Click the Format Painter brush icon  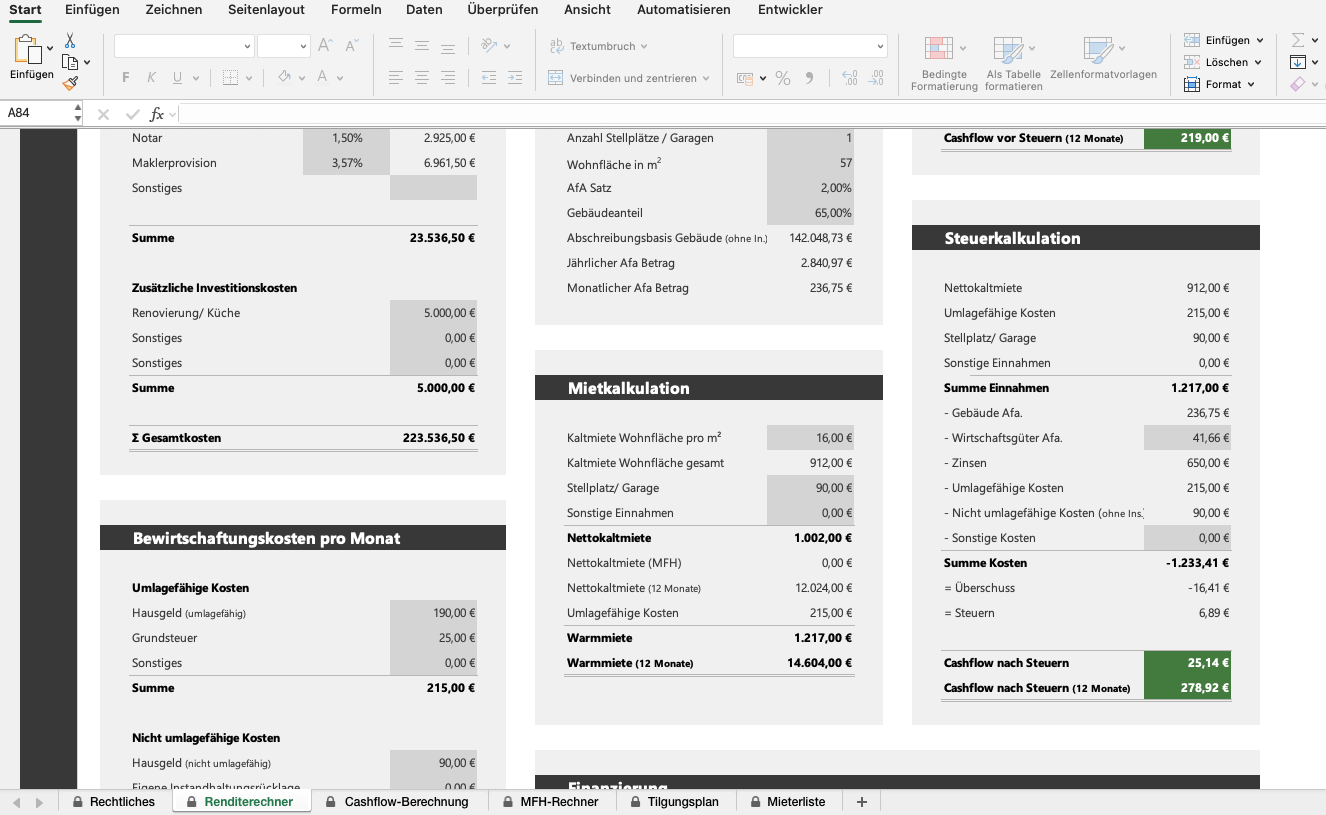point(71,84)
